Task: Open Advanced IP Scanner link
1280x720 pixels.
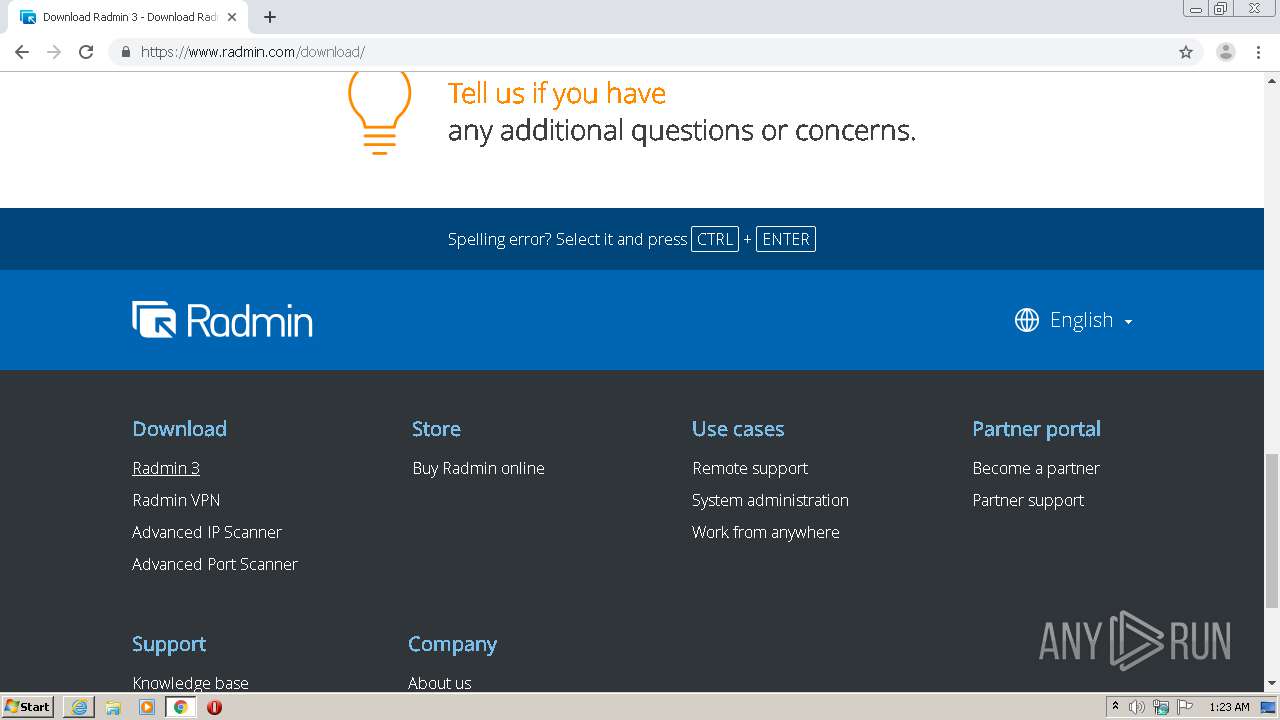Action: pos(207,532)
